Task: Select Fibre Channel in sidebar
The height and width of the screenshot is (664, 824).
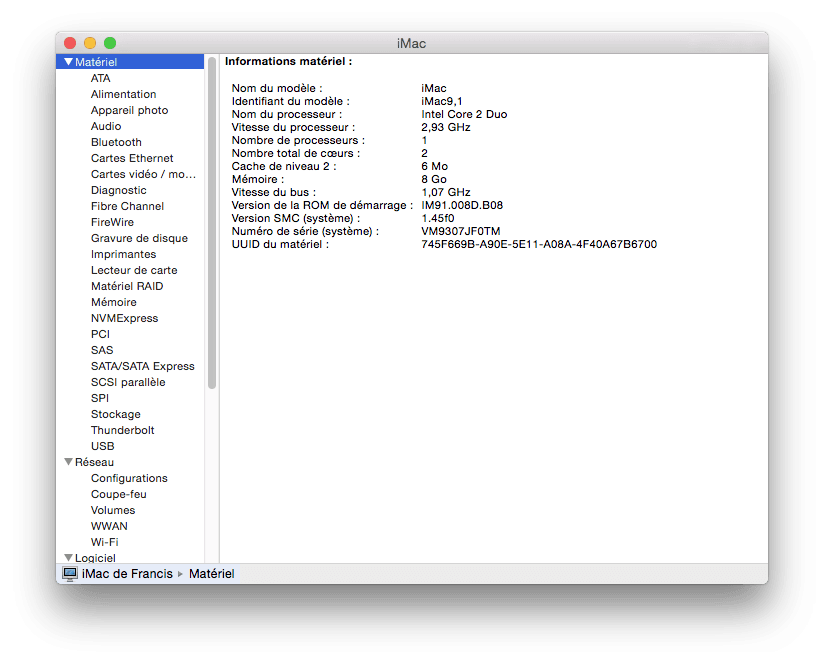Action: (x=127, y=206)
